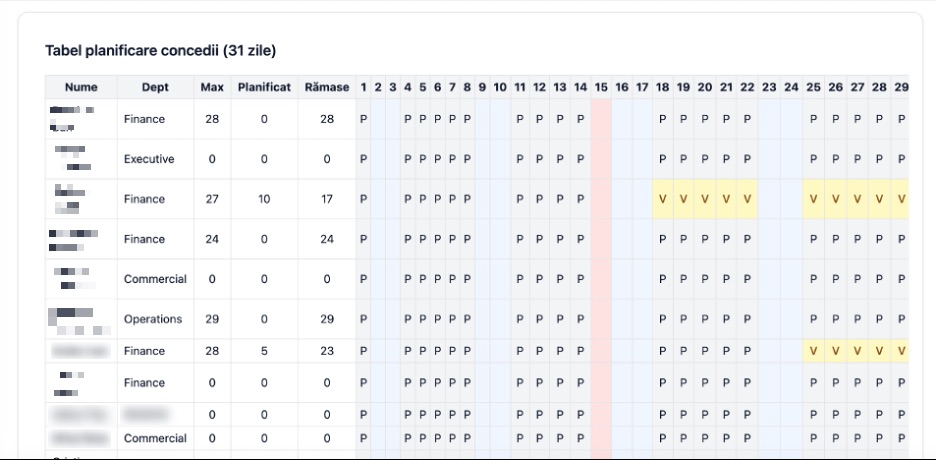This screenshot has height=460, width=936.
Task: Select the yellow V cell under day 18
Action: [x=662, y=199]
